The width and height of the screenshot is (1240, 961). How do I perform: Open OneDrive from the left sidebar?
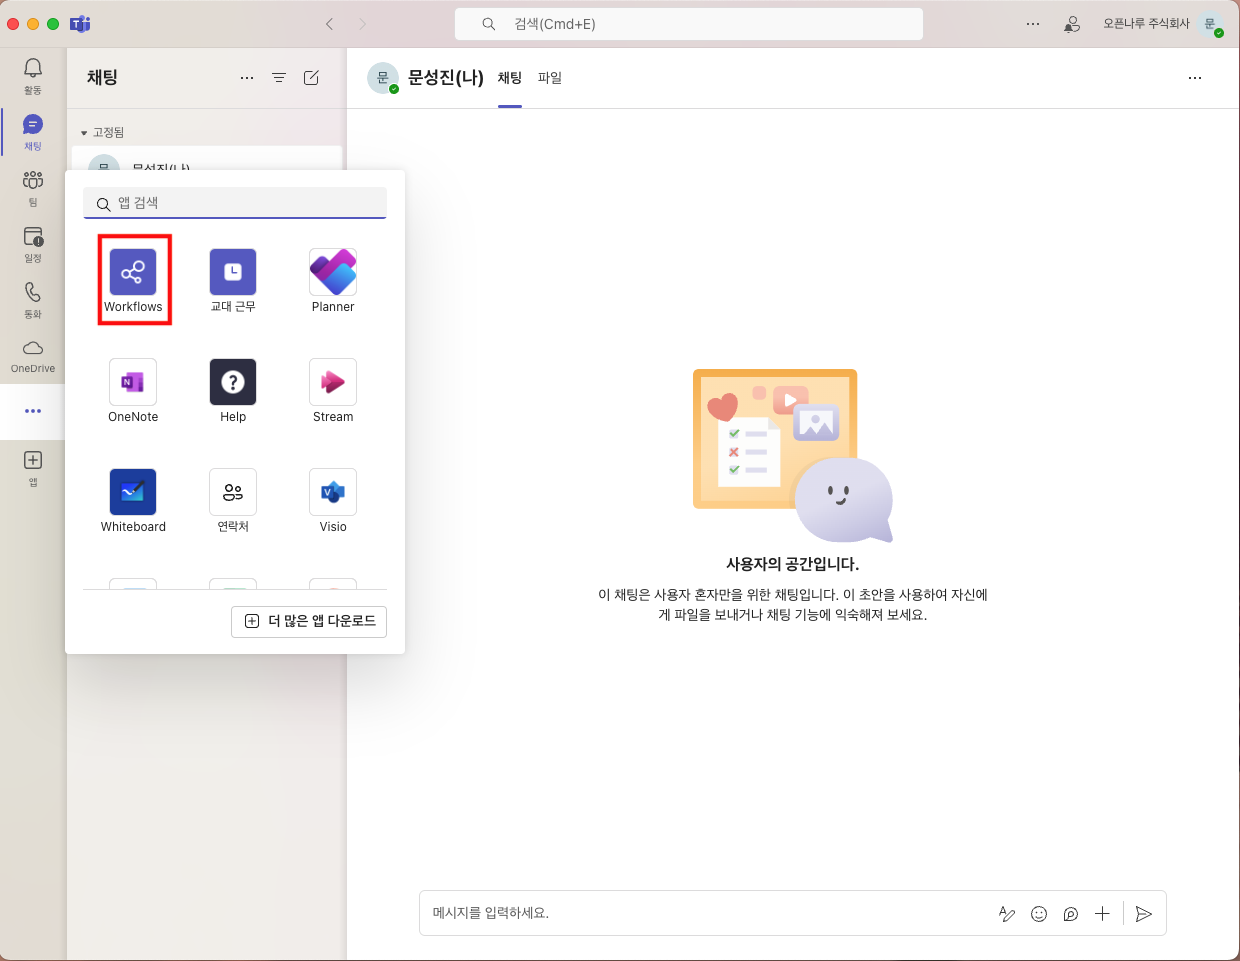pos(33,355)
